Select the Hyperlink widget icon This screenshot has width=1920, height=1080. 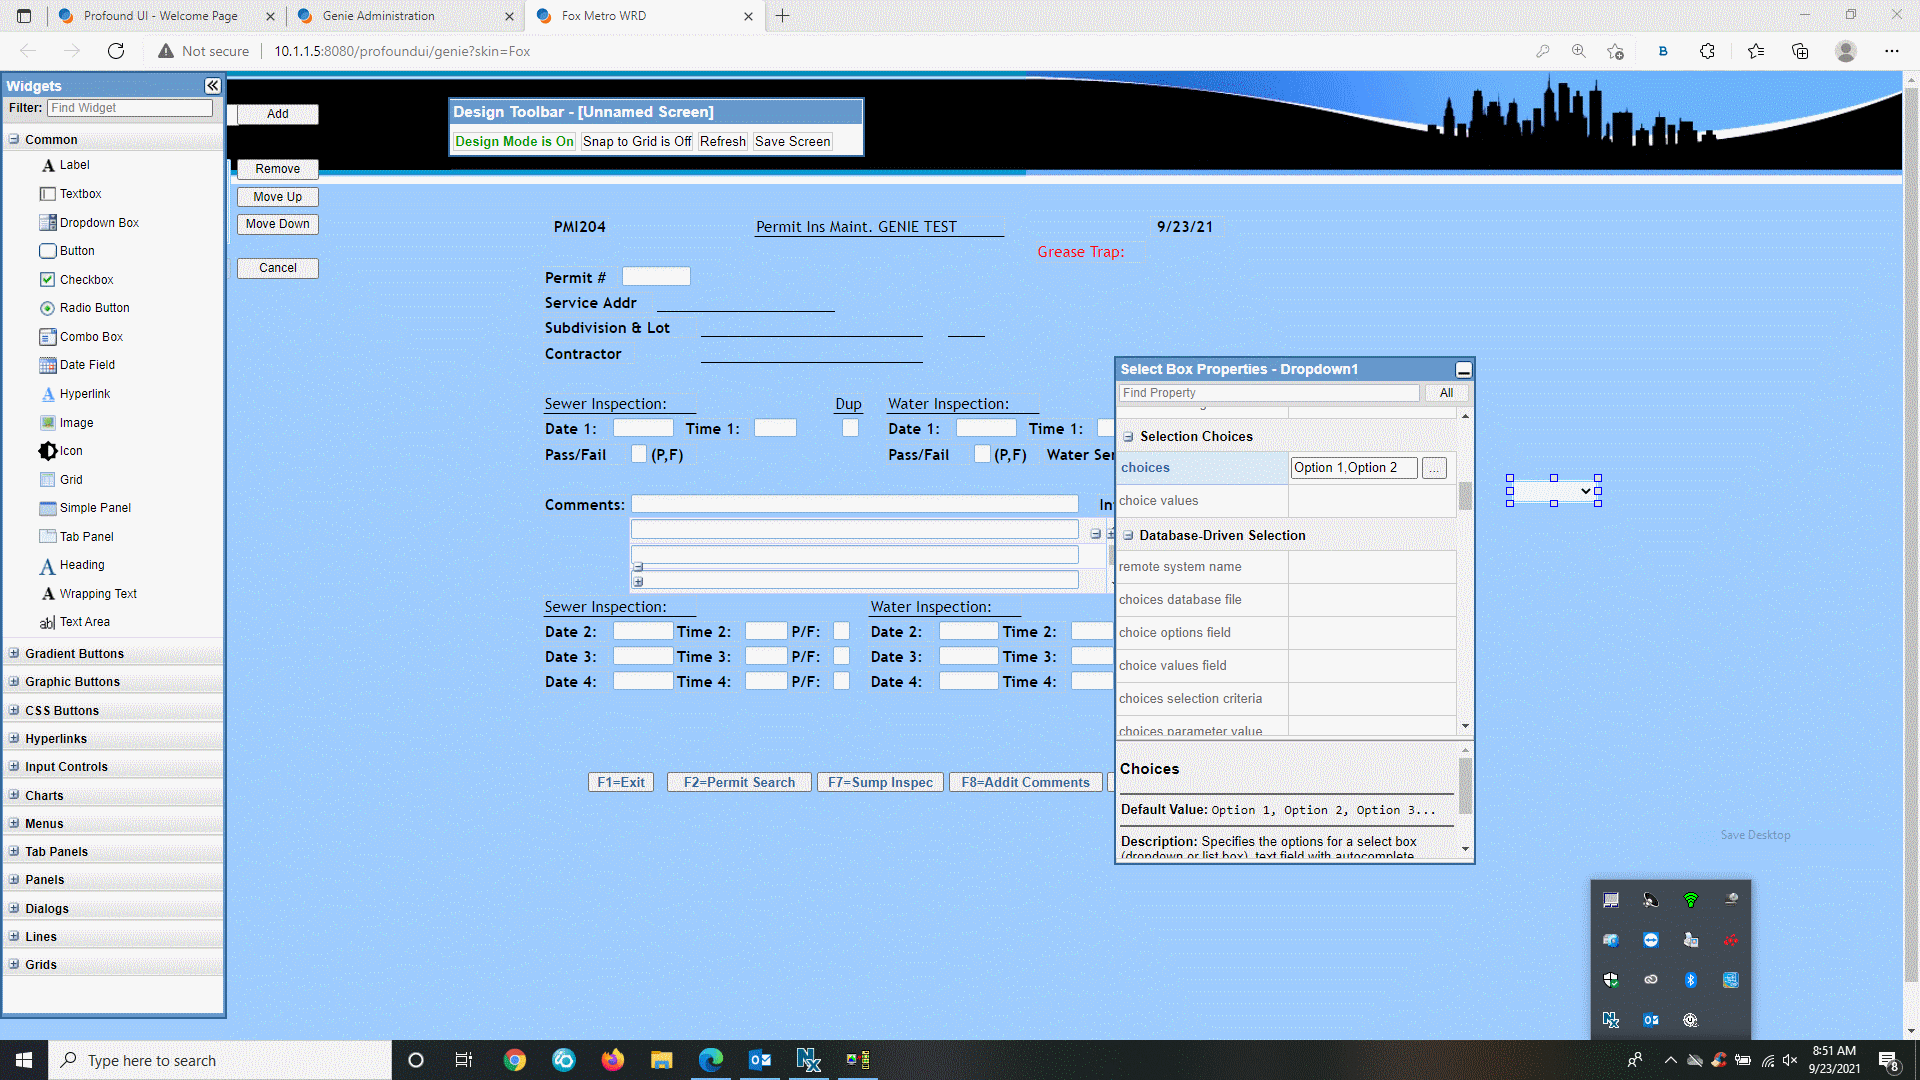point(47,393)
